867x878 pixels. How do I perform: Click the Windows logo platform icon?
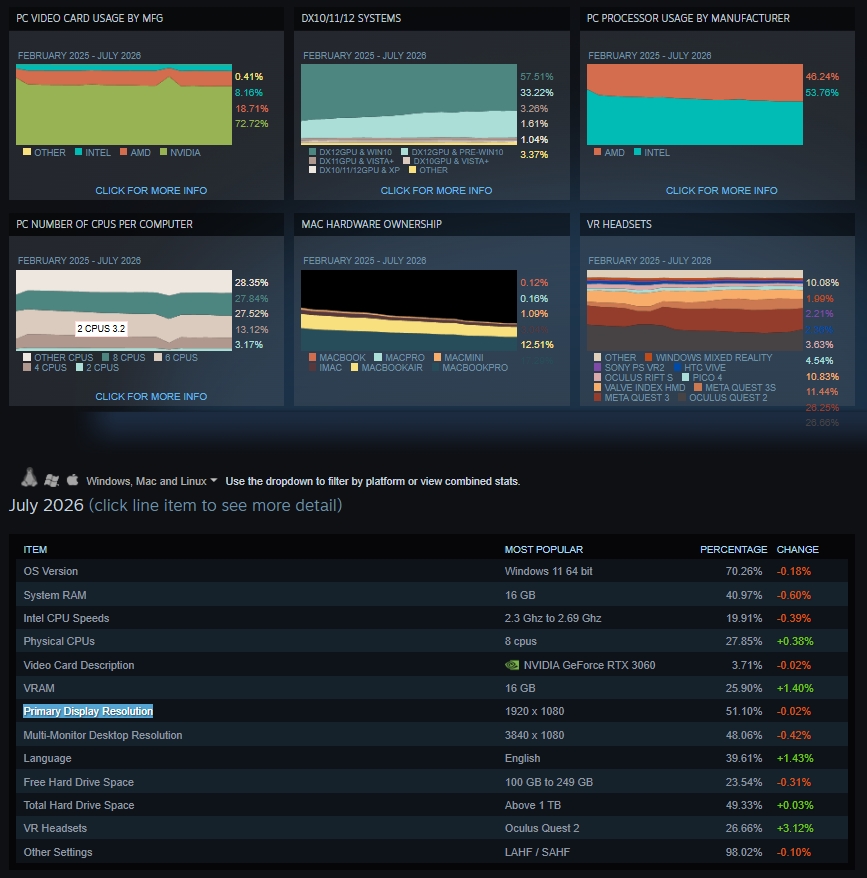click(x=52, y=480)
